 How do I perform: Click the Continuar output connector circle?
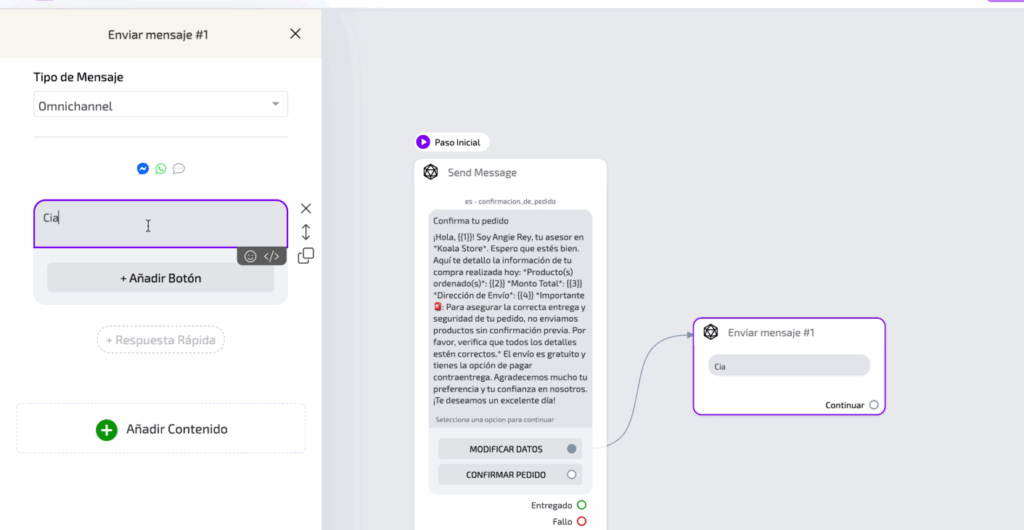(874, 405)
